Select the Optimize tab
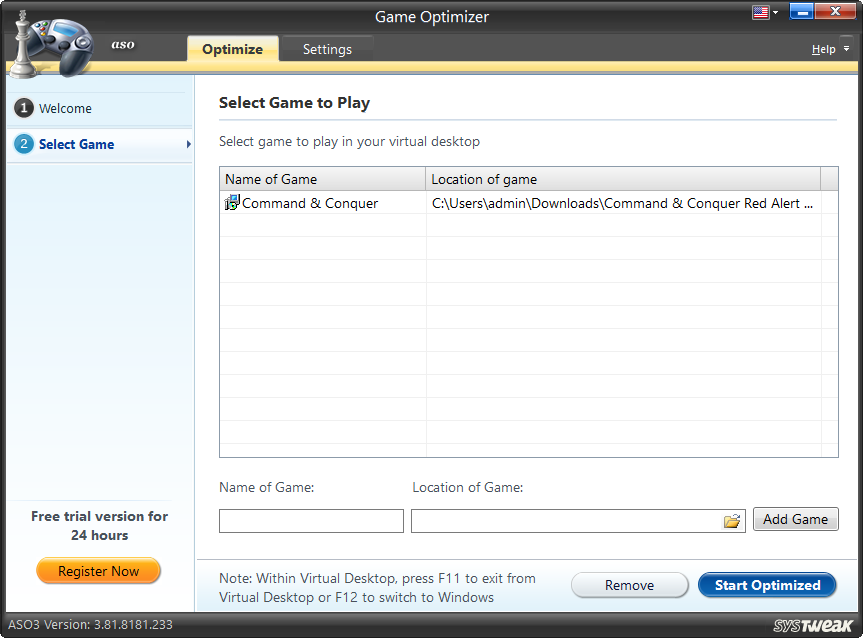The height and width of the screenshot is (639, 864). (x=232, y=48)
